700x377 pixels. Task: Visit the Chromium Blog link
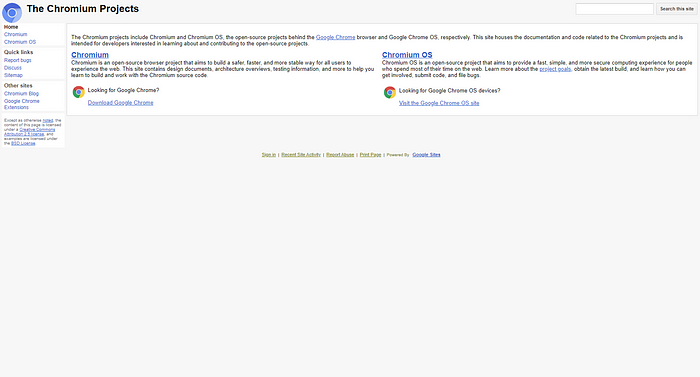[x=21, y=94]
